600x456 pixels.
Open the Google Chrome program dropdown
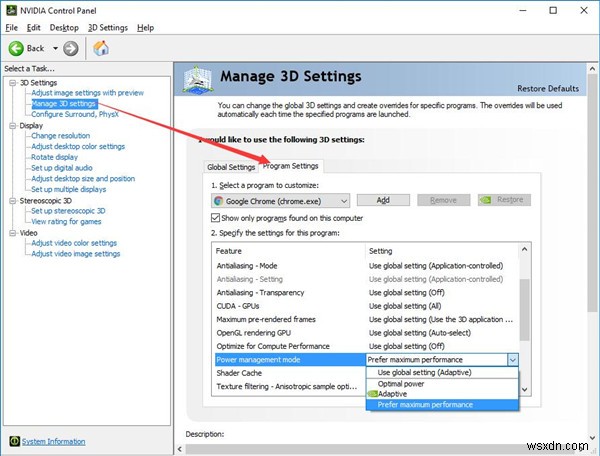[280, 201]
